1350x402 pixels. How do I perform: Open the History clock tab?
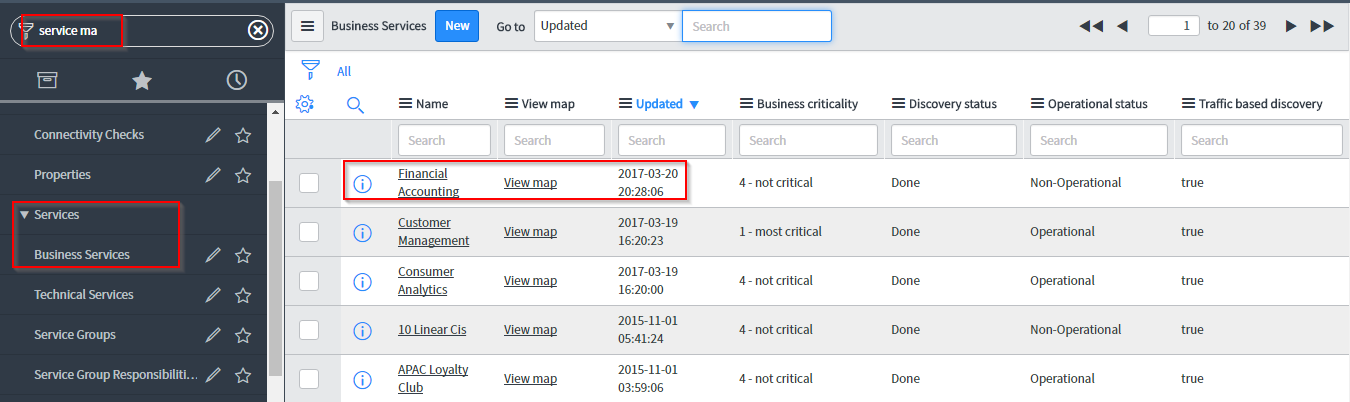click(x=237, y=80)
